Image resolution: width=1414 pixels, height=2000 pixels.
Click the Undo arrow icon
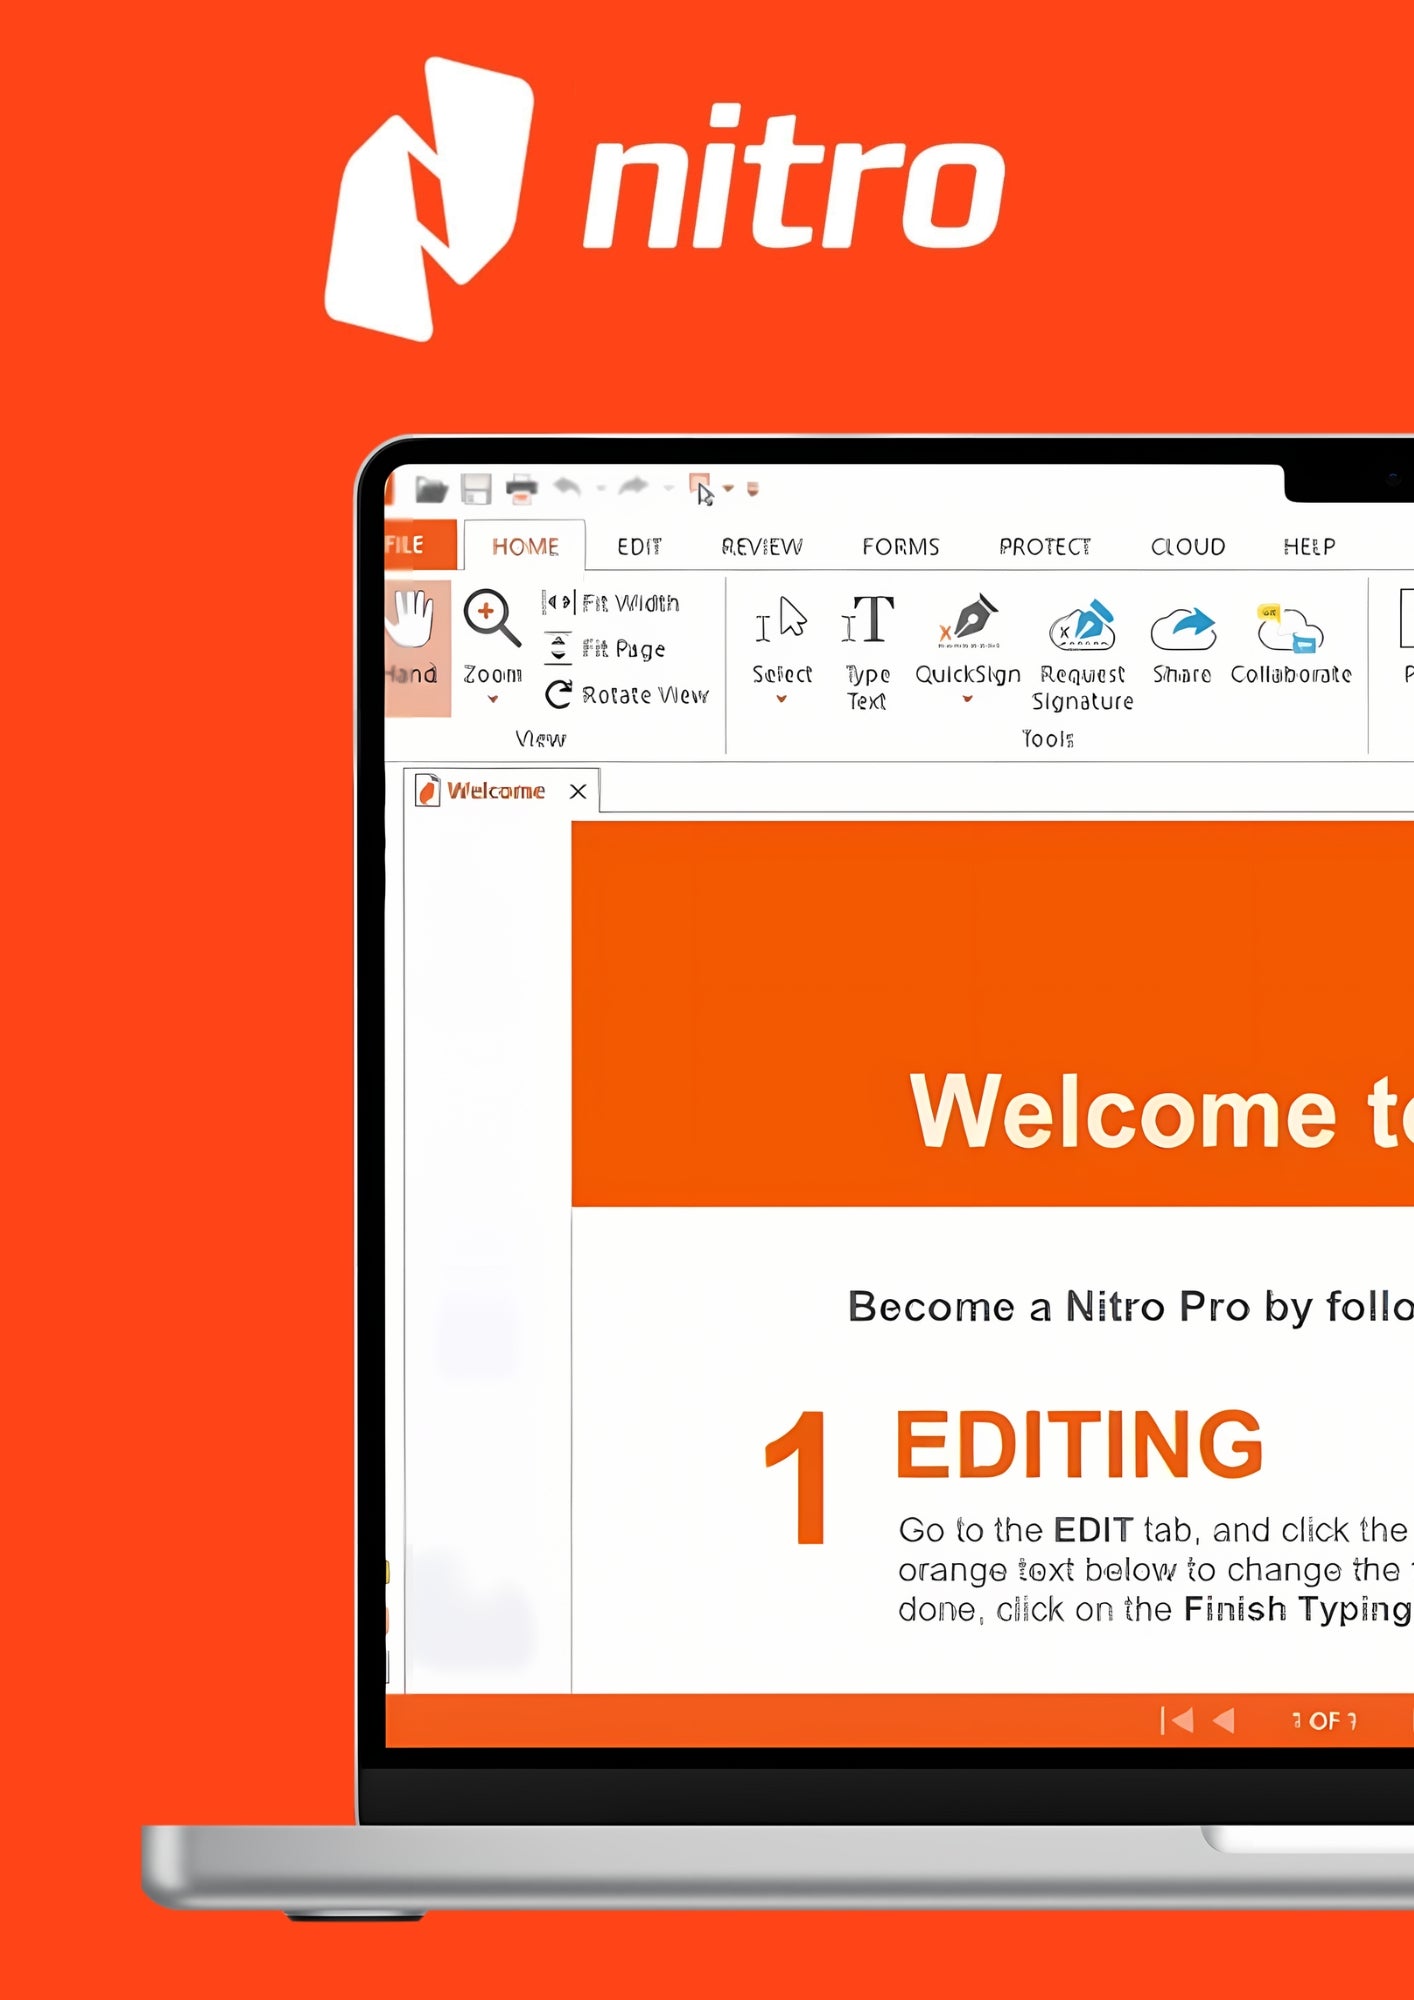568,488
